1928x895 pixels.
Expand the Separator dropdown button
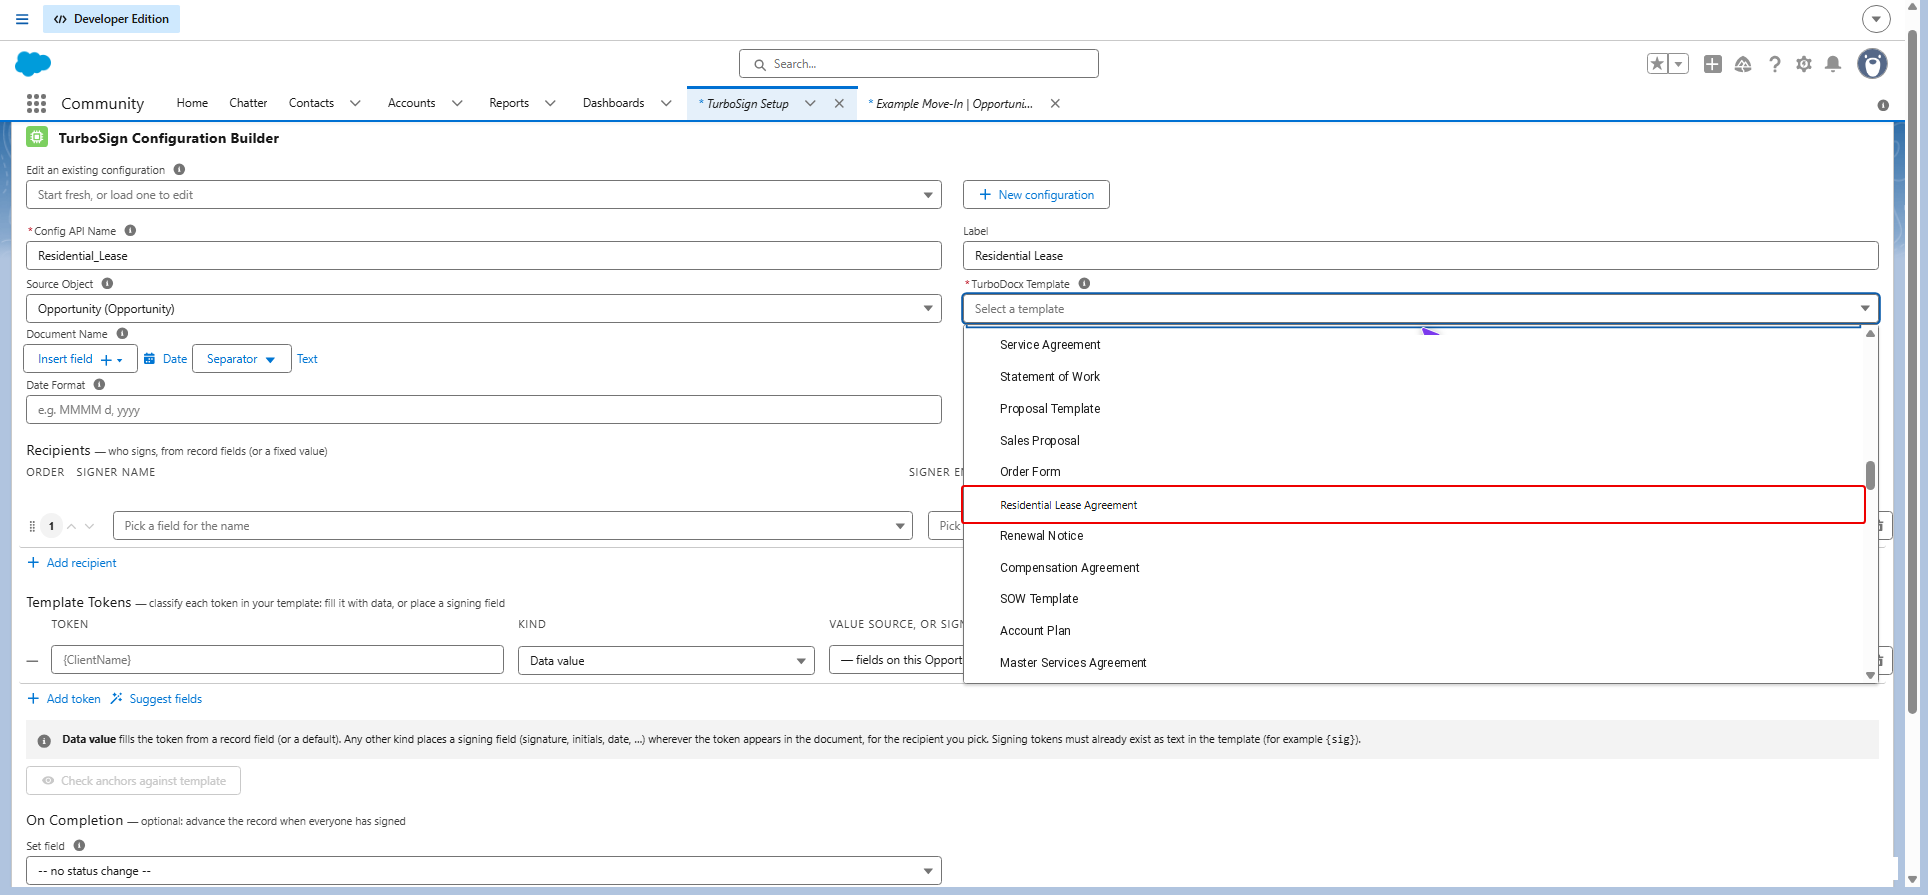click(x=241, y=359)
